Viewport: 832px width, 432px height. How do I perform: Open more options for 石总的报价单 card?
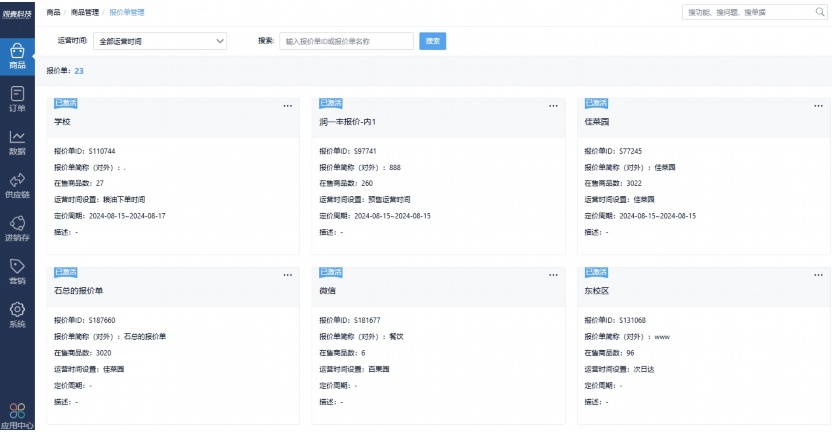[288, 275]
